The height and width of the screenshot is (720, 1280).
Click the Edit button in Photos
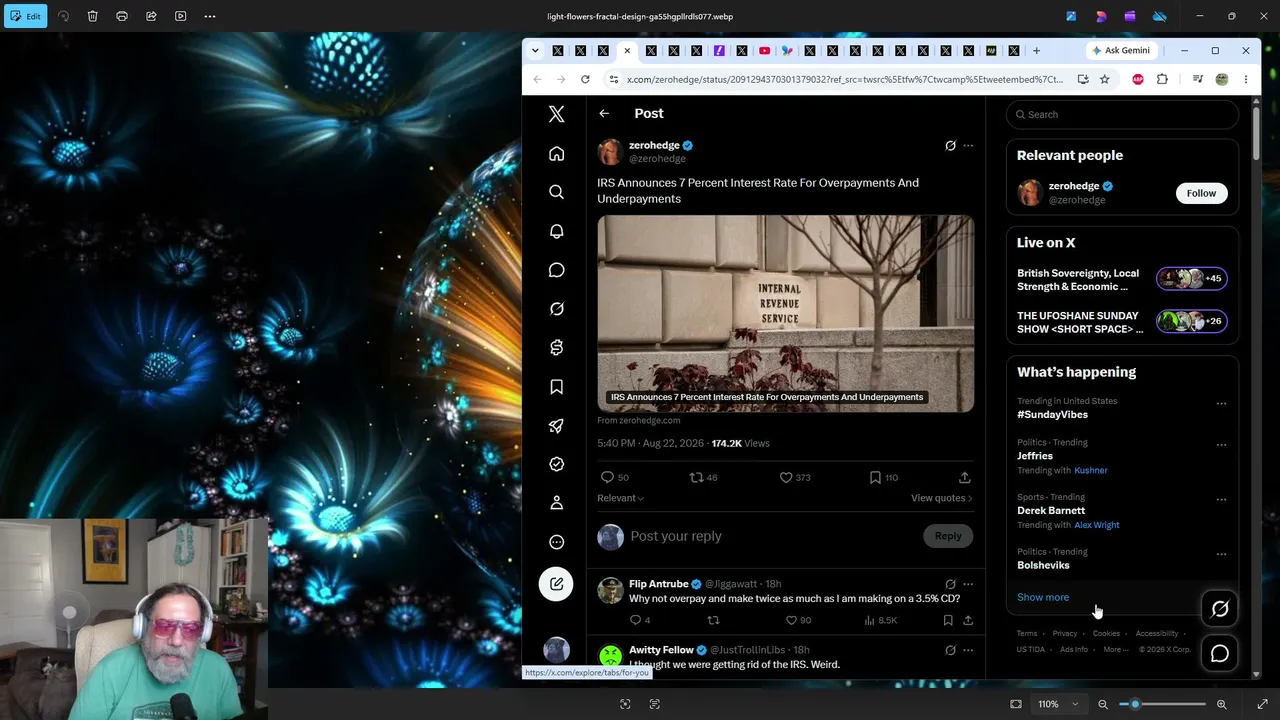pos(25,16)
